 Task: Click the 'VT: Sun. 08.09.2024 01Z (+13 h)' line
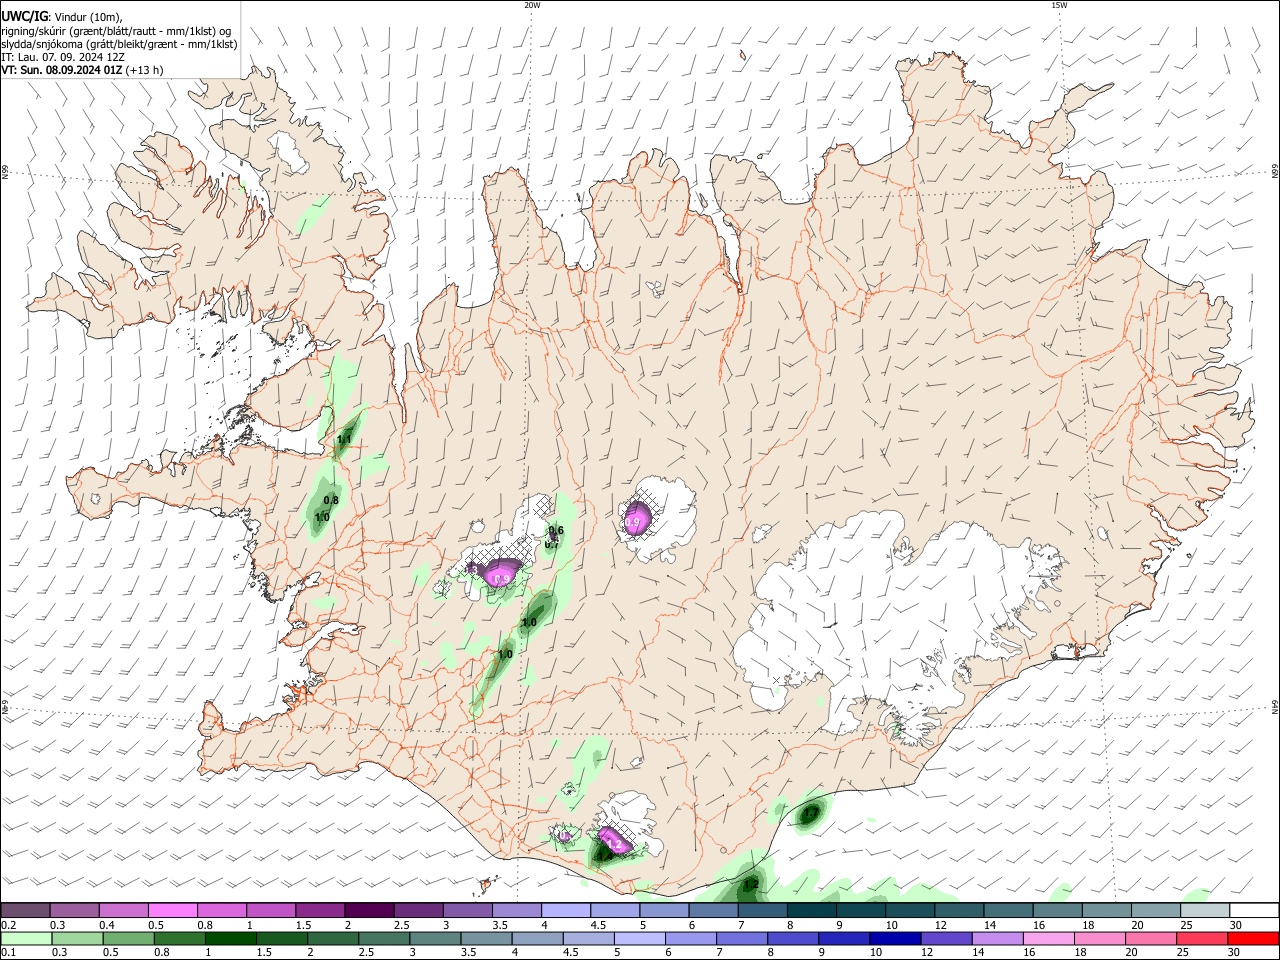tap(82, 70)
